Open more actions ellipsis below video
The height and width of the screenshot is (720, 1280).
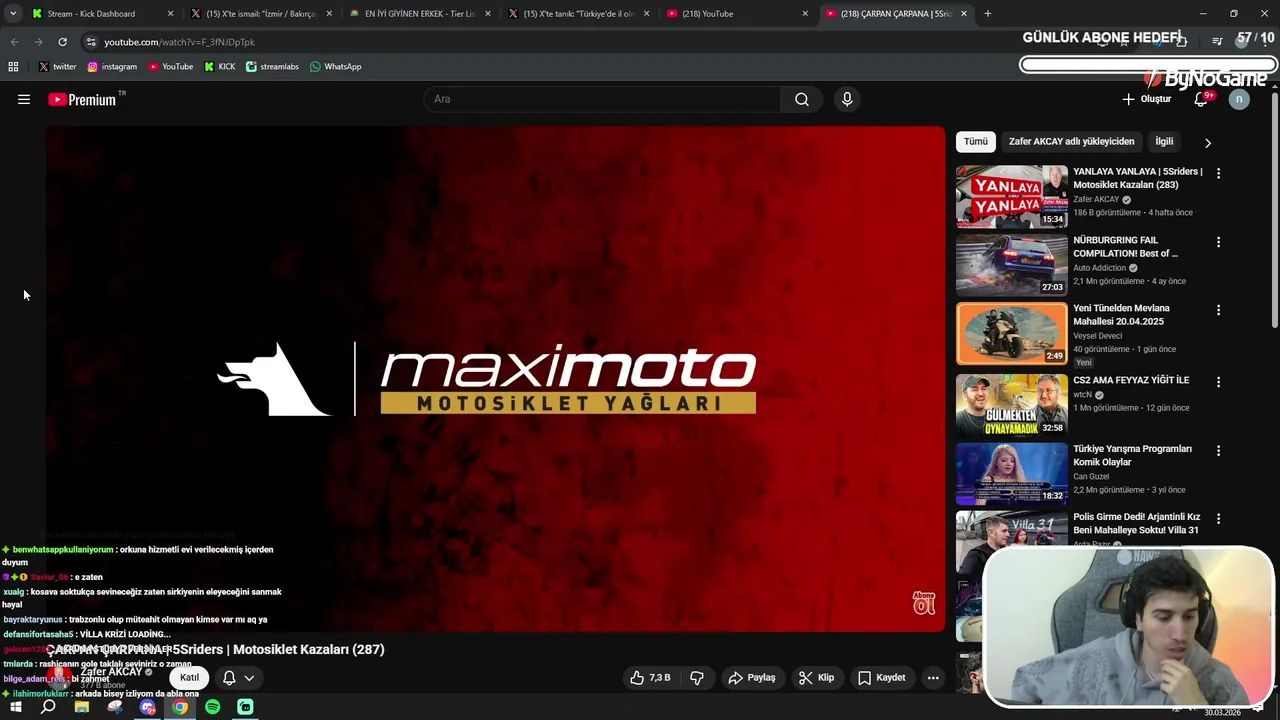(933, 678)
